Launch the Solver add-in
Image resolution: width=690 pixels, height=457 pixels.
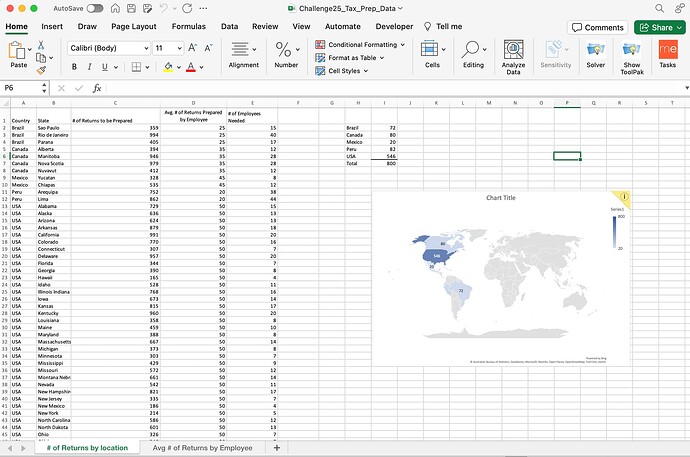[596, 55]
